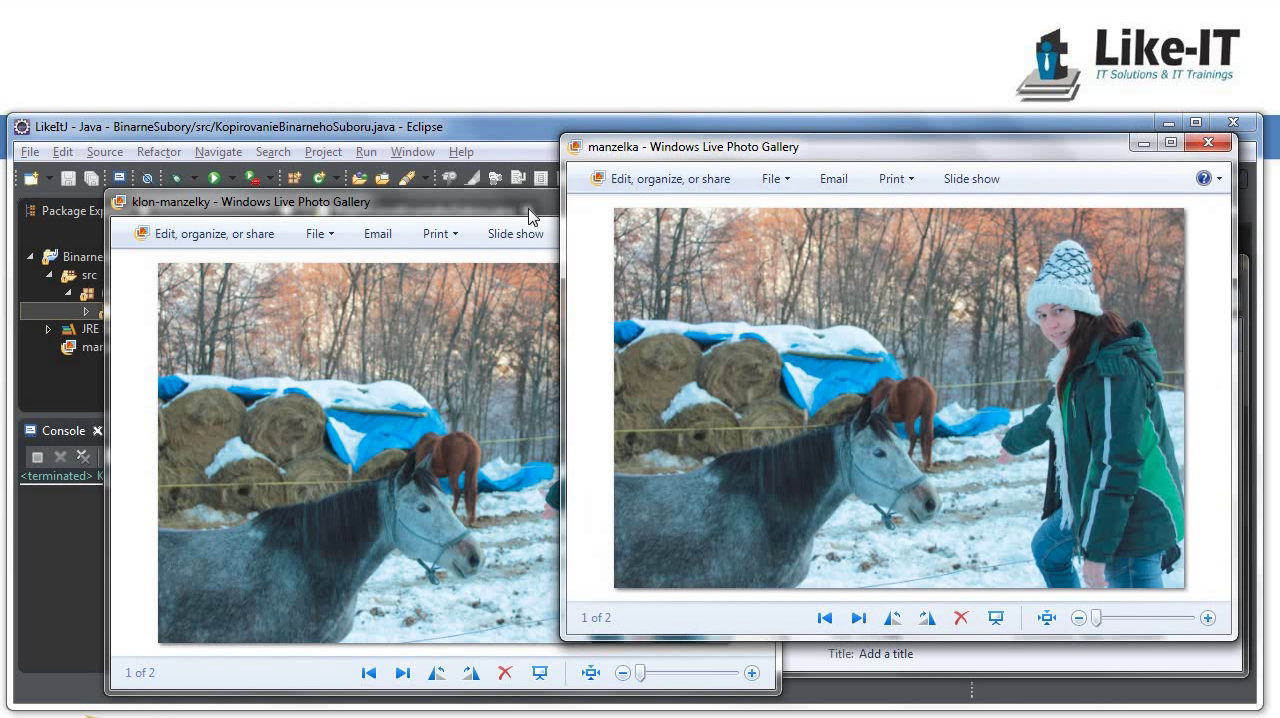1280x718 pixels.
Task: Fit to window icon in klon-manzelky gallery
Action: (591, 673)
